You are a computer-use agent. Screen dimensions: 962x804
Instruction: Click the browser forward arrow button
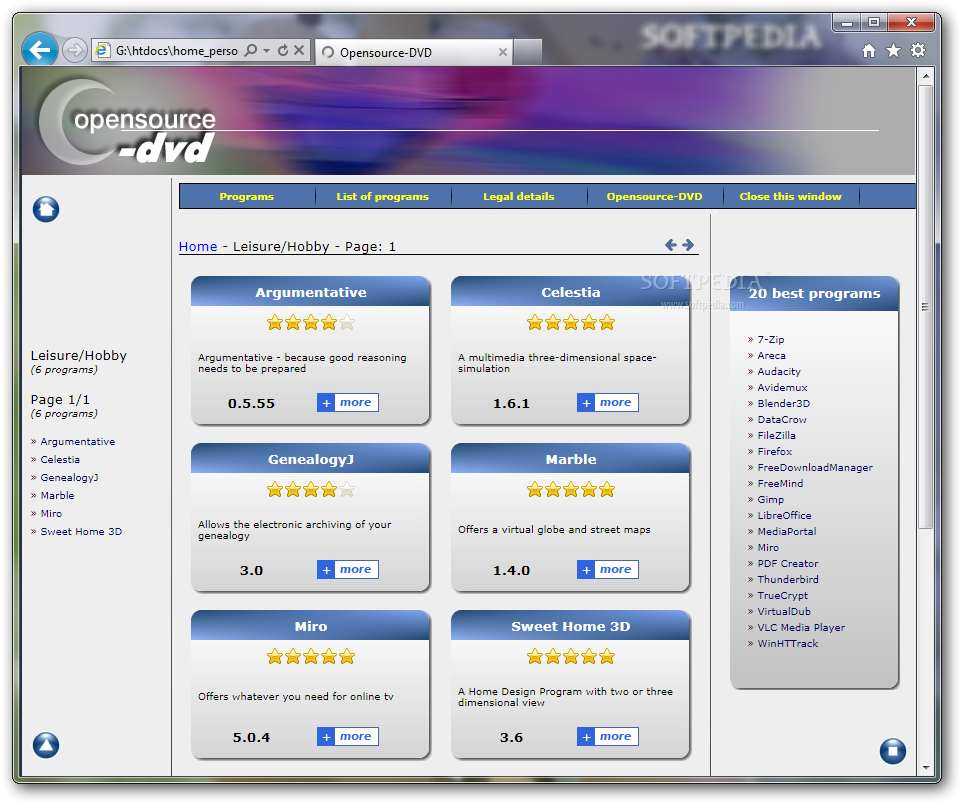[75, 50]
